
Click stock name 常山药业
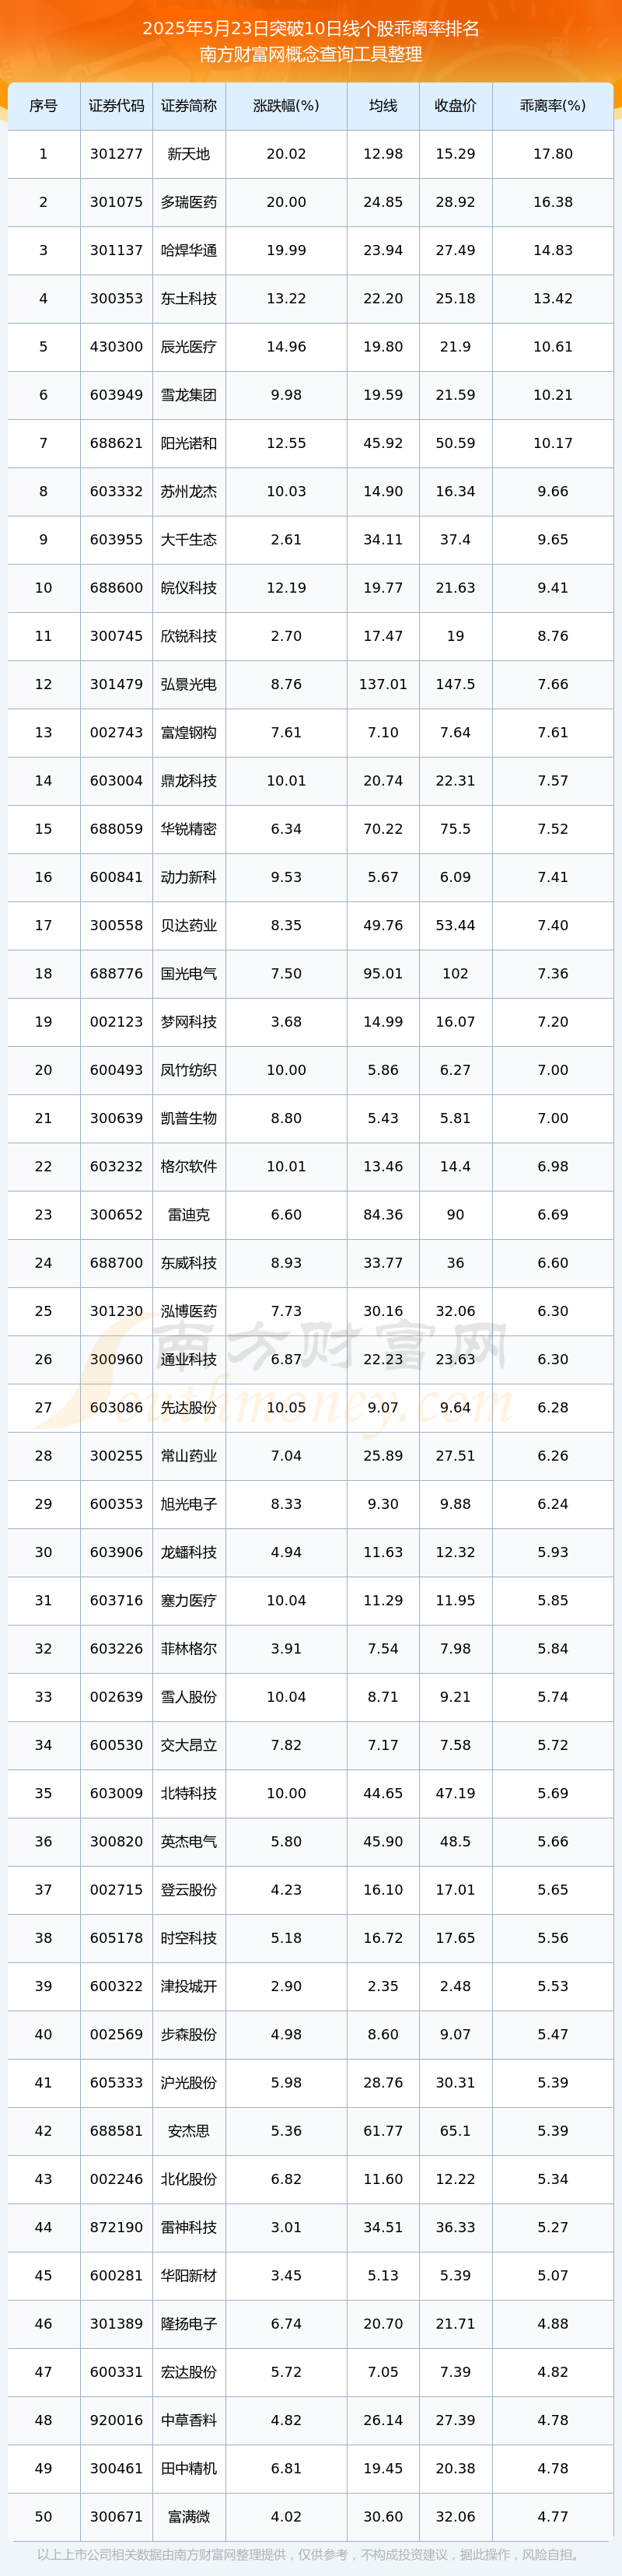pyautogui.click(x=189, y=1456)
